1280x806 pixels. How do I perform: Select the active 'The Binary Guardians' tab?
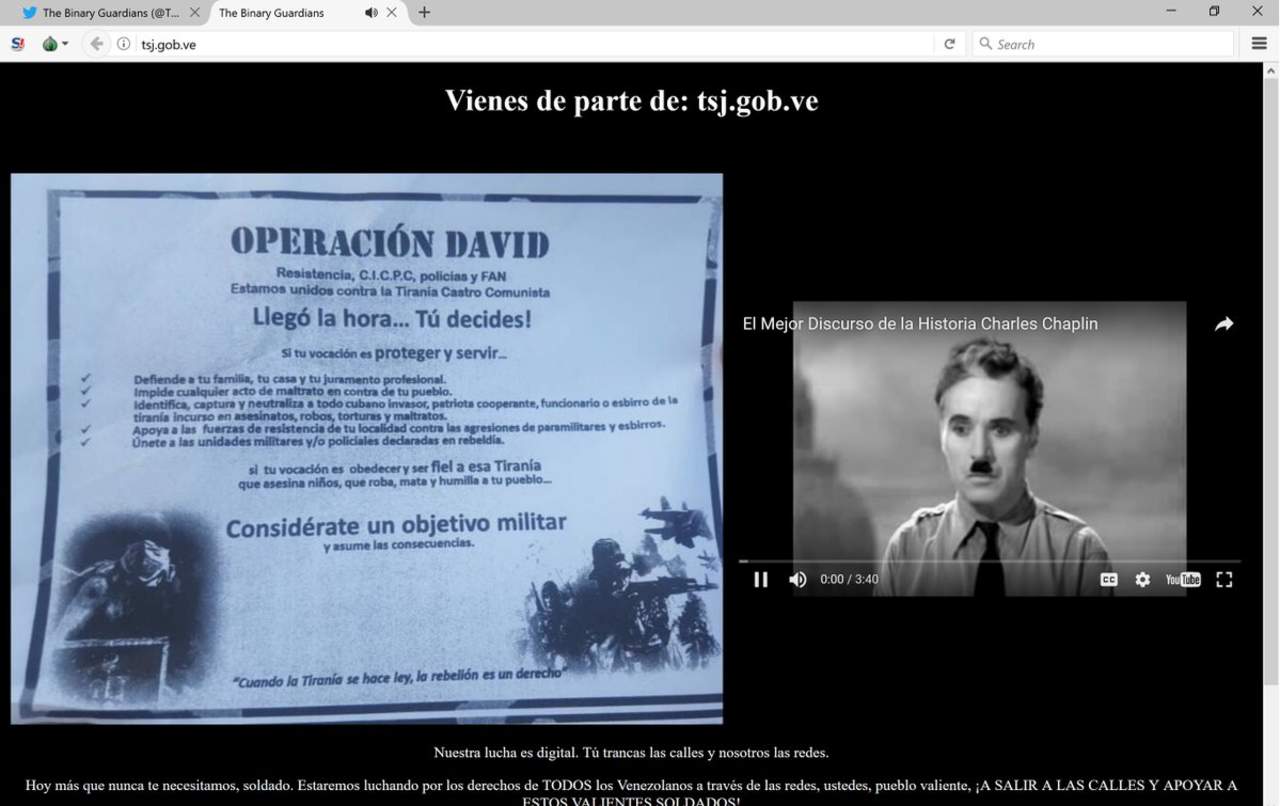click(x=280, y=13)
